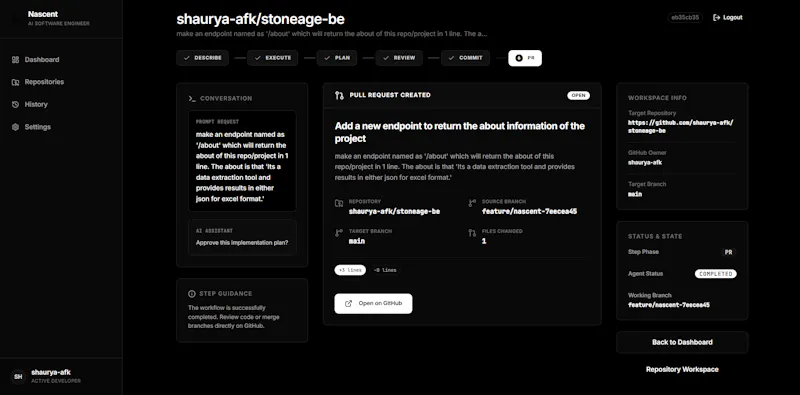
Task: Open the pull request on GitHub
Action: 373,304
